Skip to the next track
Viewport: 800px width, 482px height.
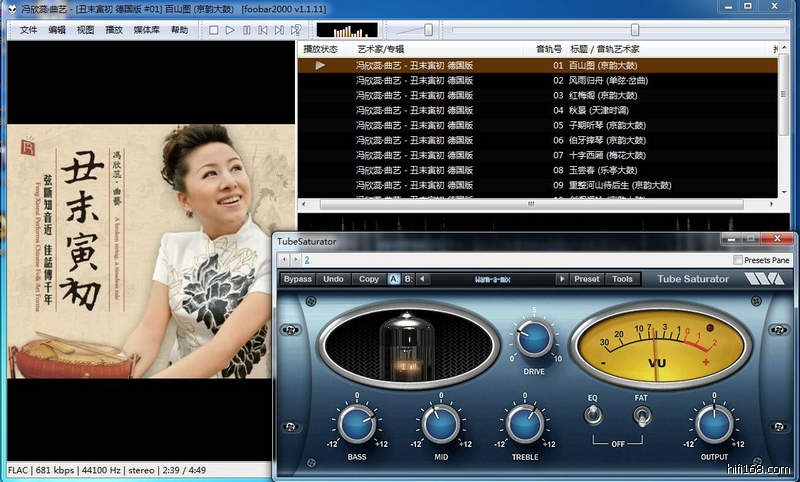click(281, 30)
